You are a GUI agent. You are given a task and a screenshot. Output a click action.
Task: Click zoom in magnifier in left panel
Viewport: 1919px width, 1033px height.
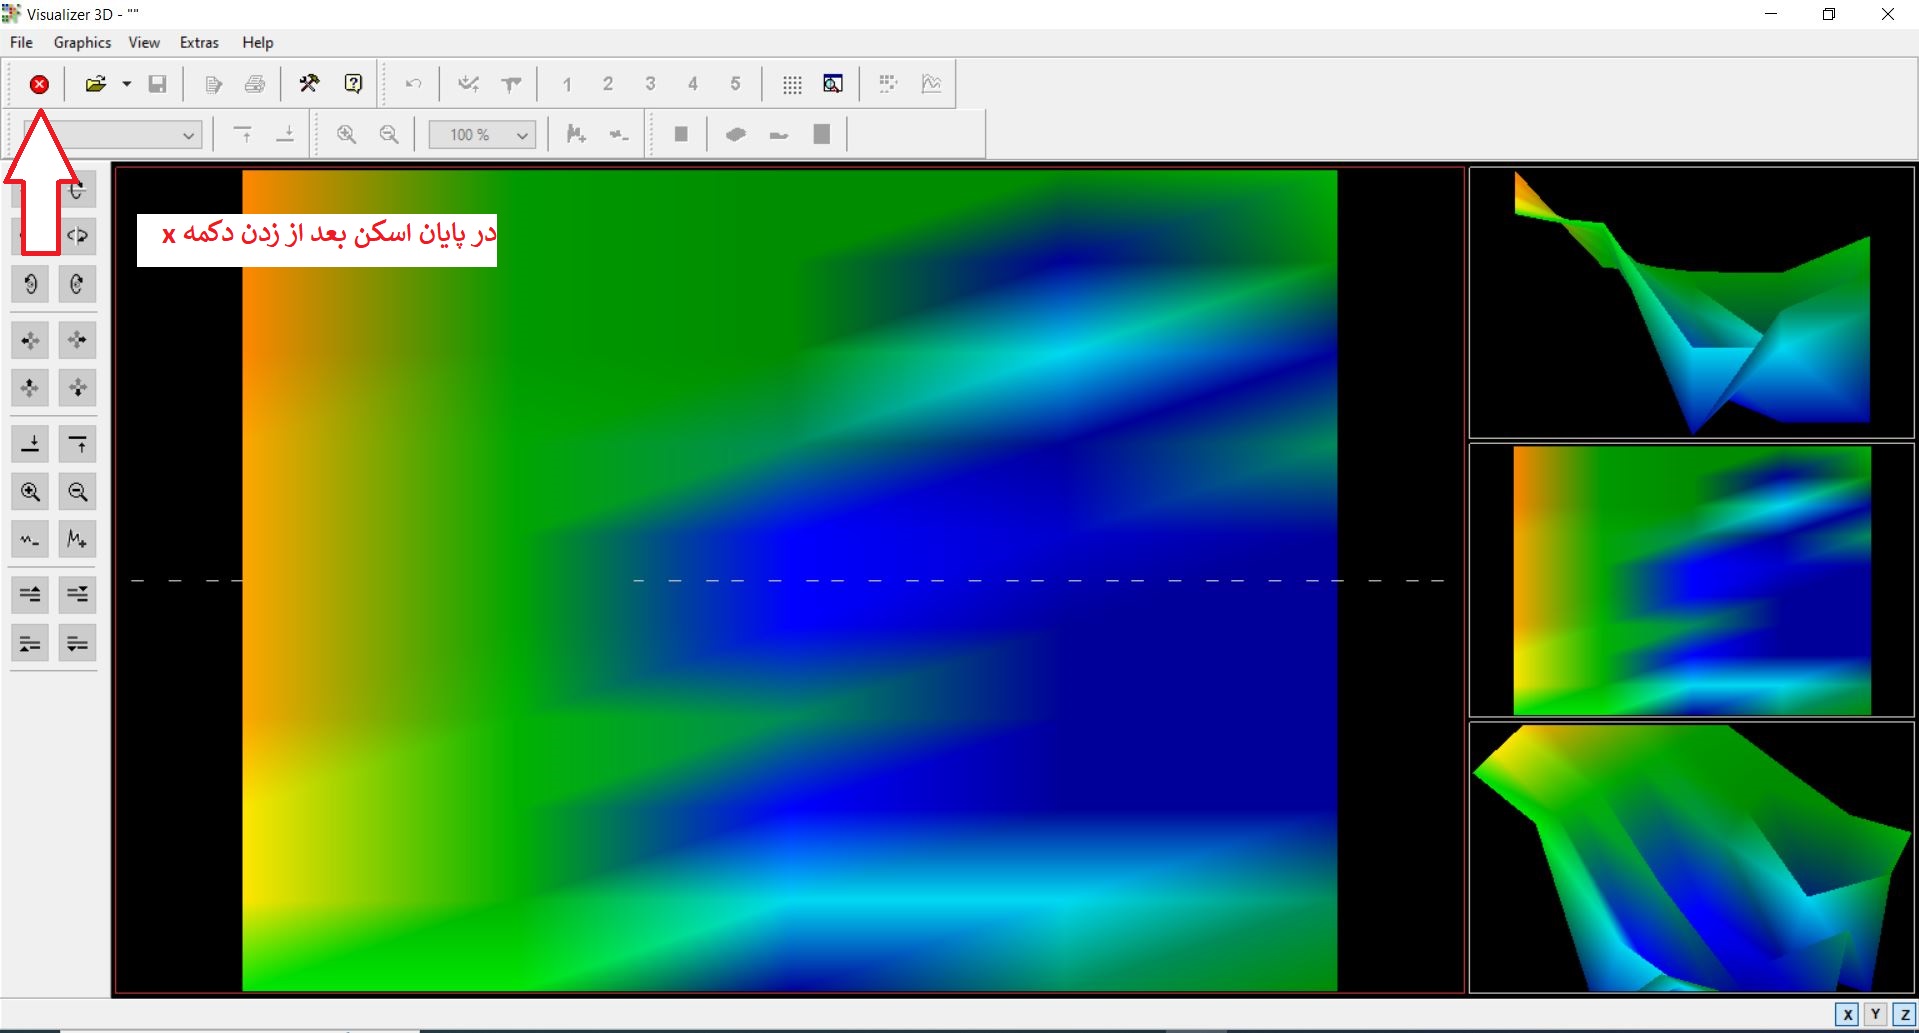click(30, 492)
